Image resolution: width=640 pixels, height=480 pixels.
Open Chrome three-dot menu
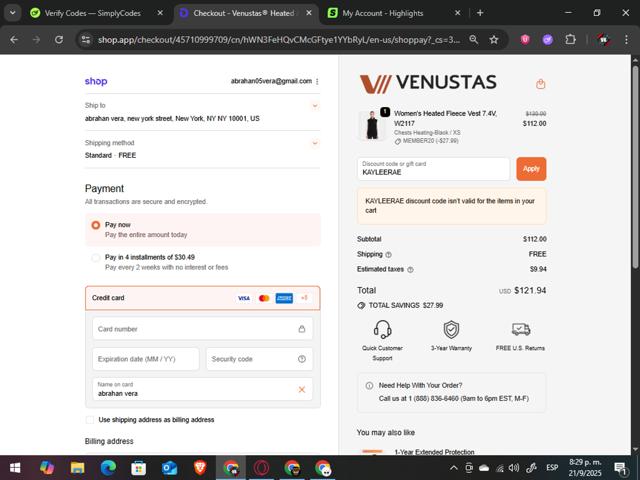626,40
